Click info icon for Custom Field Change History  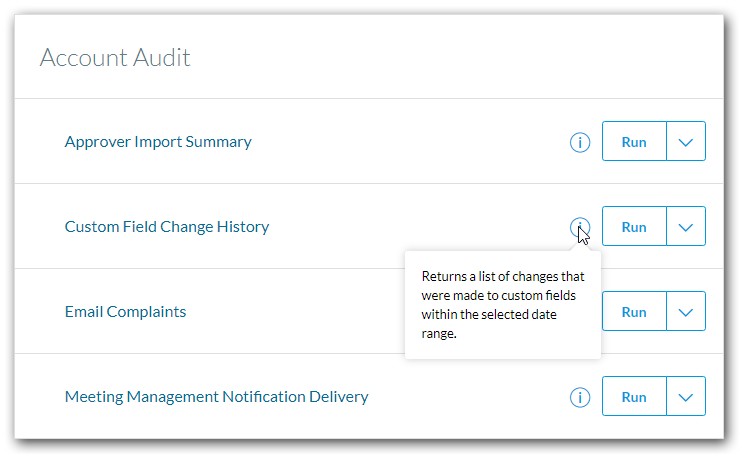coord(580,227)
